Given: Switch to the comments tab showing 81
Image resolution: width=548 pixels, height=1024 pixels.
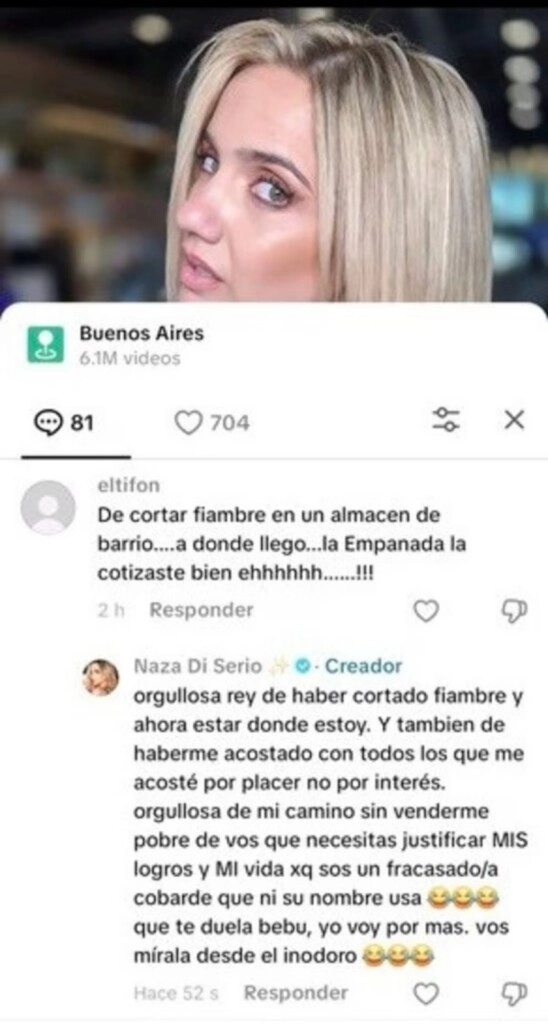Looking at the screenshot, I should point(63,423).
